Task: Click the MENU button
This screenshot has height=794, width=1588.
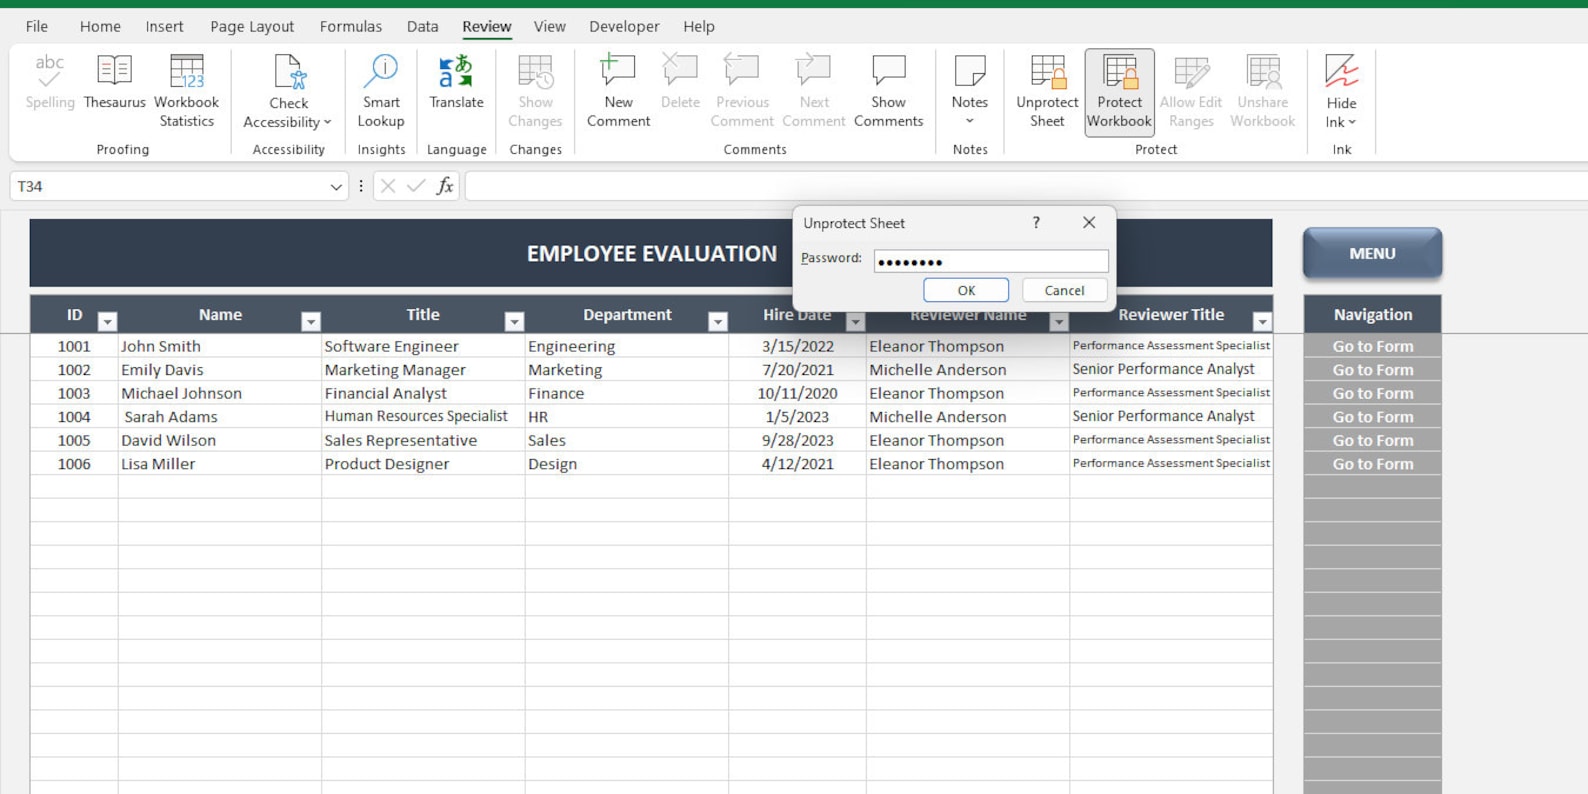Action: (x=1372, y=253)
